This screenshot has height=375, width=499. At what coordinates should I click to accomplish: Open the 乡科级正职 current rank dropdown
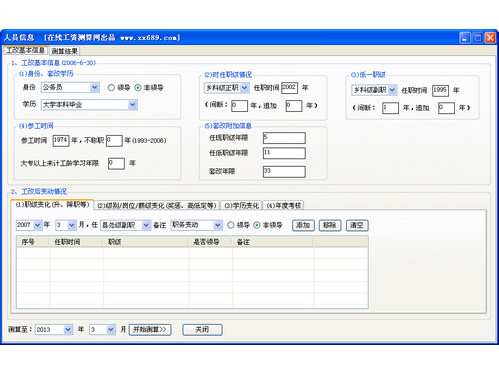point(226,88)
